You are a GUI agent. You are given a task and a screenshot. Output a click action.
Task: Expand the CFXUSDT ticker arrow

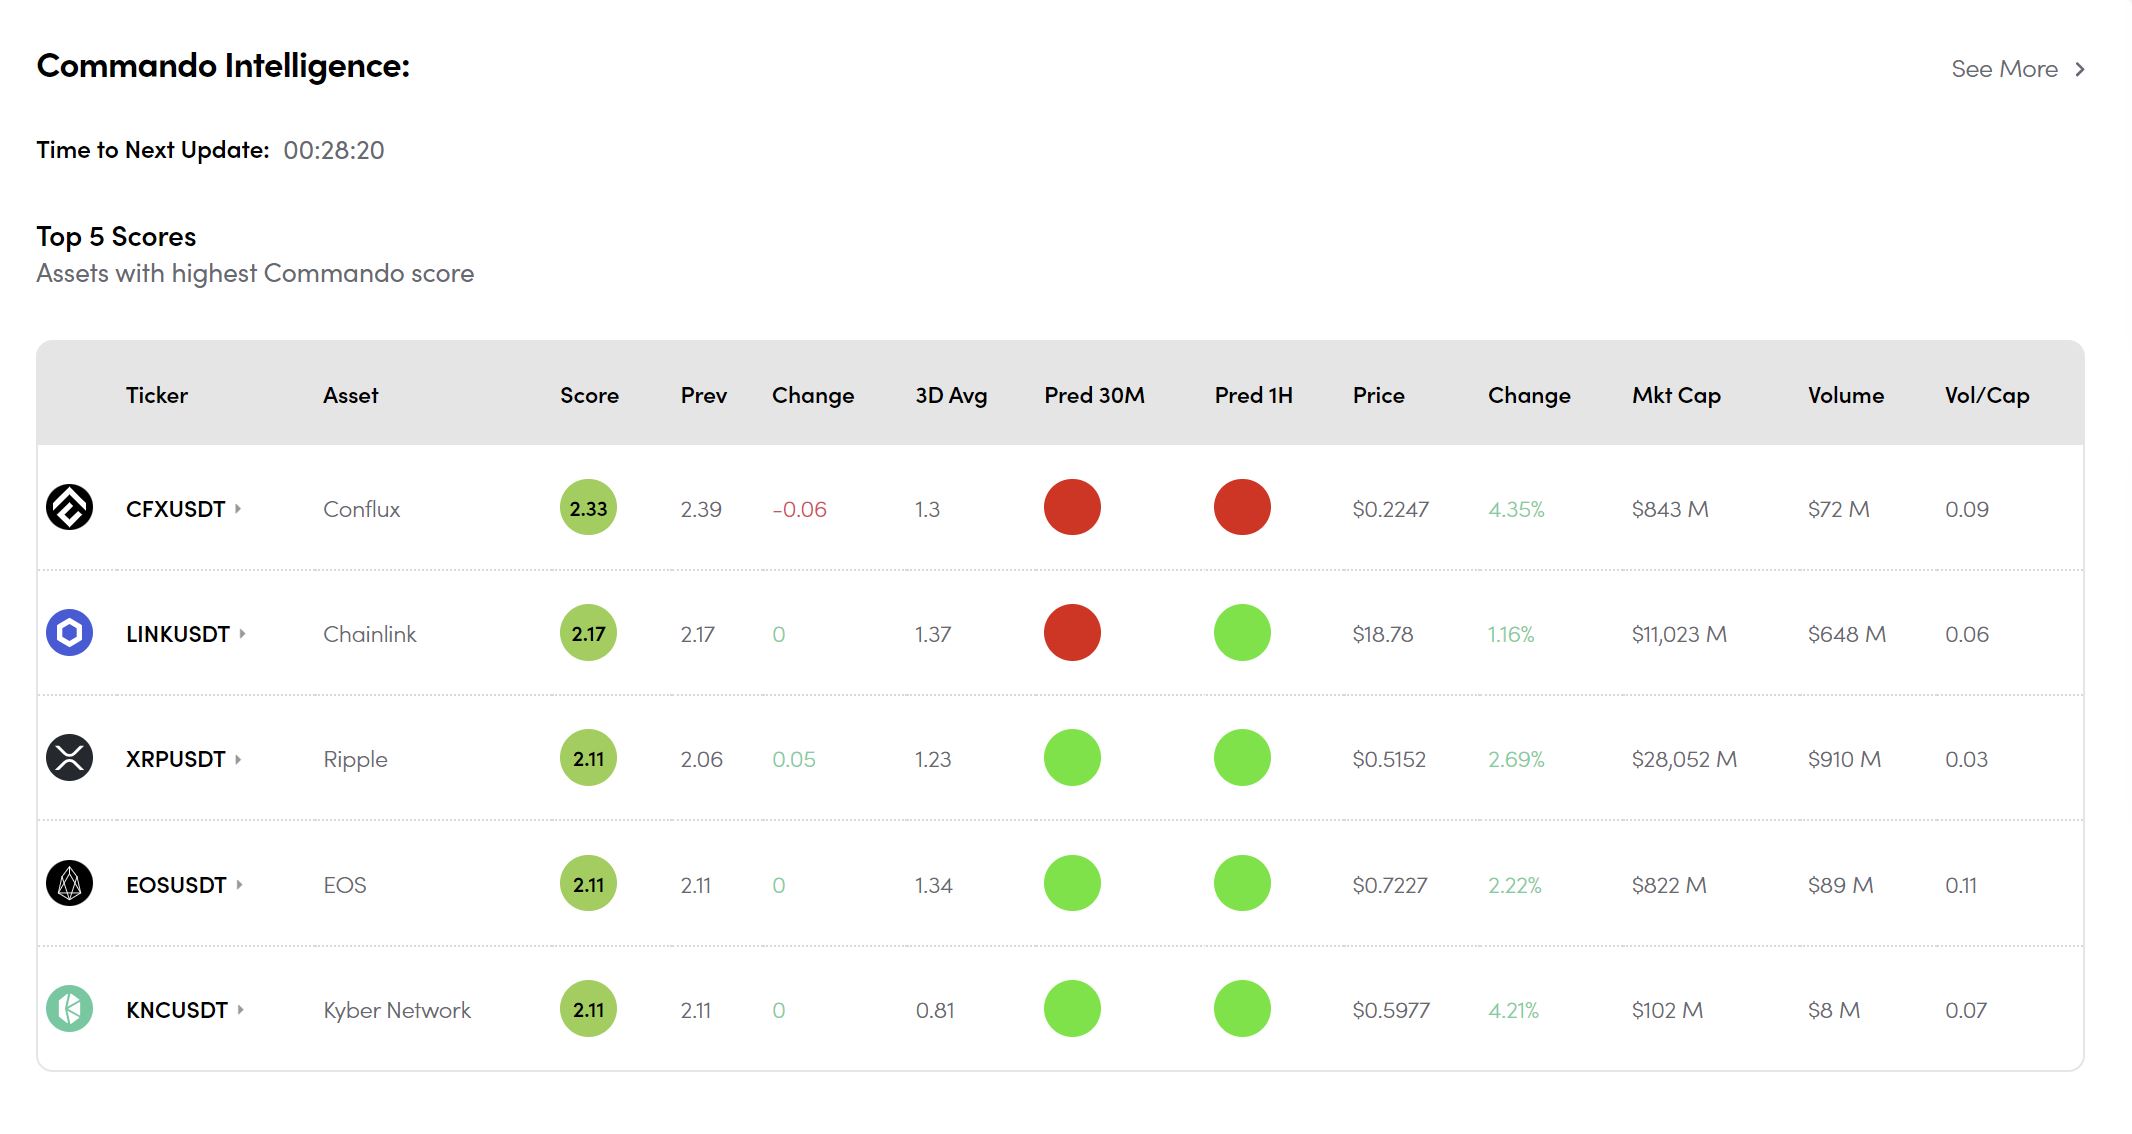pos(238,509)
